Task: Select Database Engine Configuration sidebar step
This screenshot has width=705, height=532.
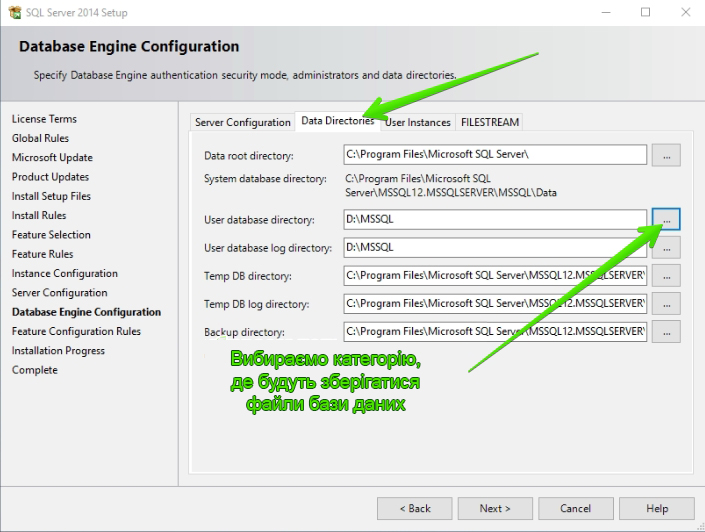Action: tap(86, 312)
